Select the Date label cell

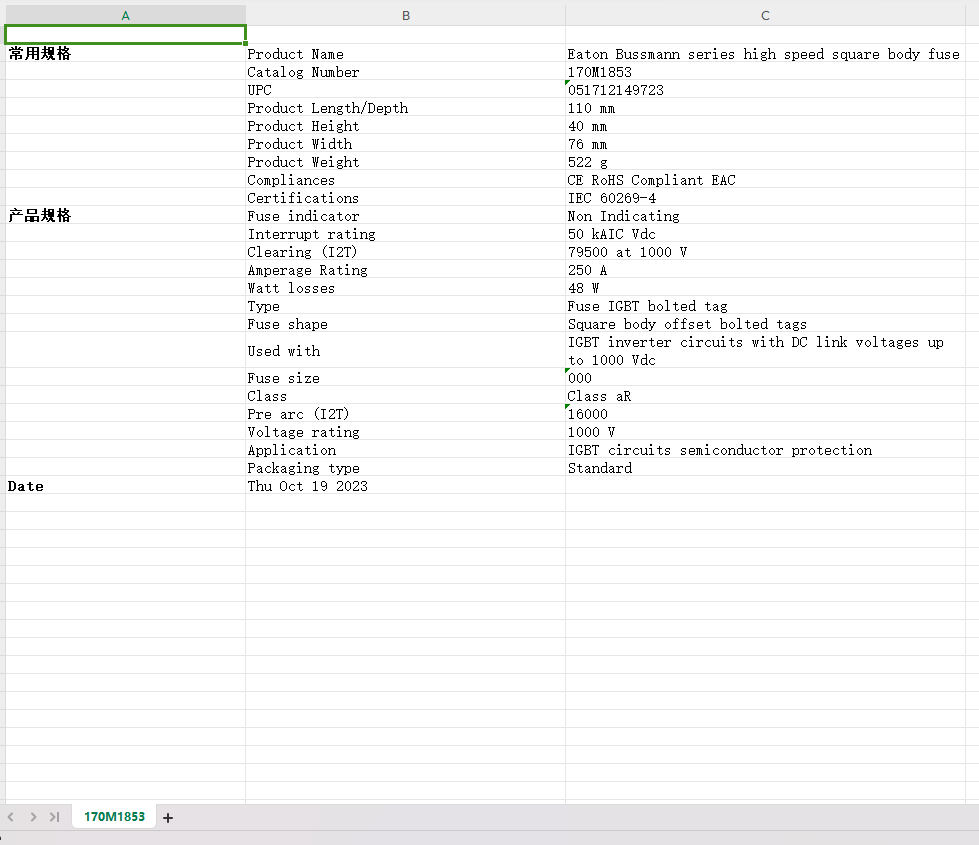pos(125,486)
